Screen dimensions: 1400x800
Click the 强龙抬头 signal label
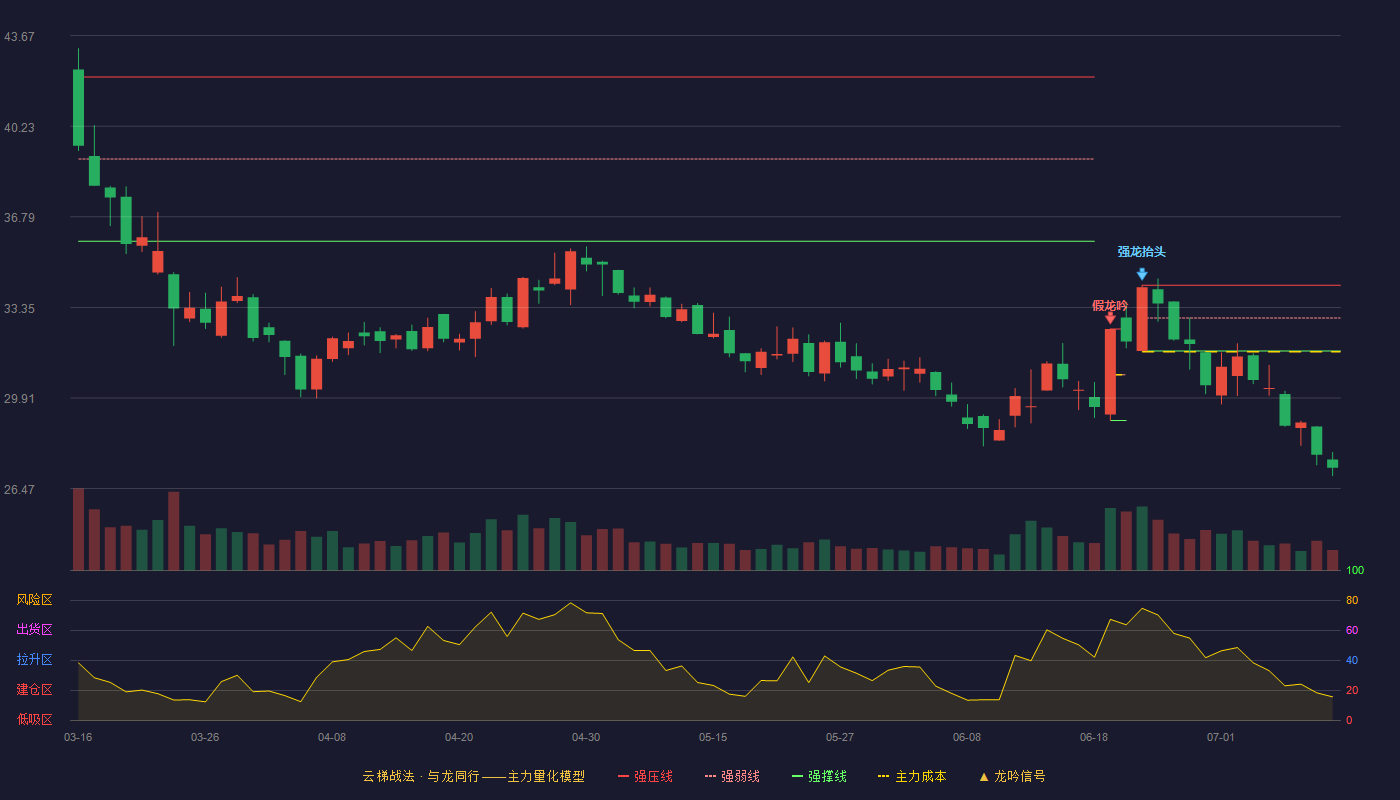coord(1141,252)
